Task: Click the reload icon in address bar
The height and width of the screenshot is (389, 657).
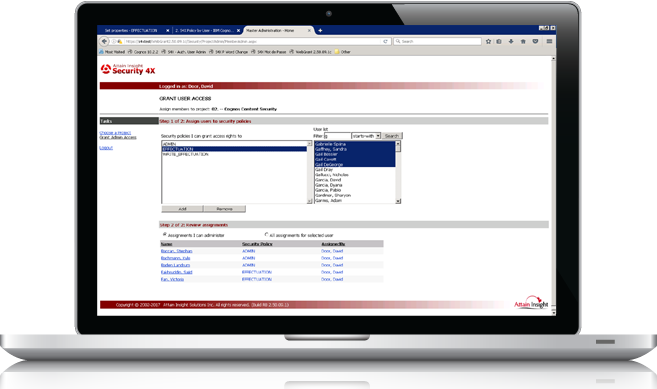Action: click(x=385, y=41)
